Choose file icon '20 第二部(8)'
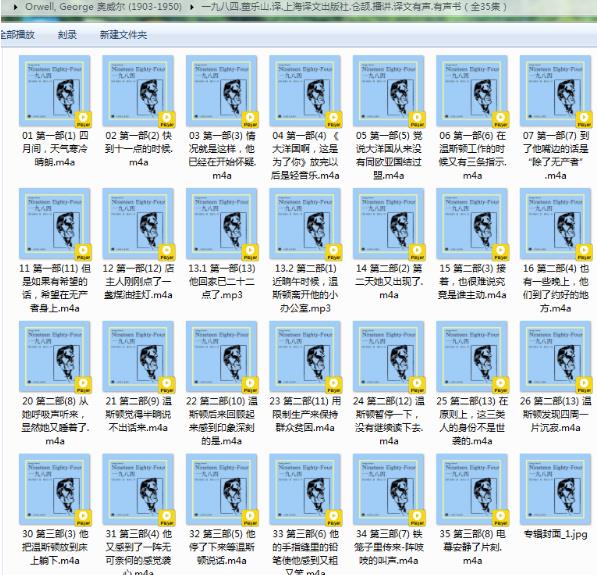Screen dimensions: 597x575 pyautogui.click(x=55, y=356)
